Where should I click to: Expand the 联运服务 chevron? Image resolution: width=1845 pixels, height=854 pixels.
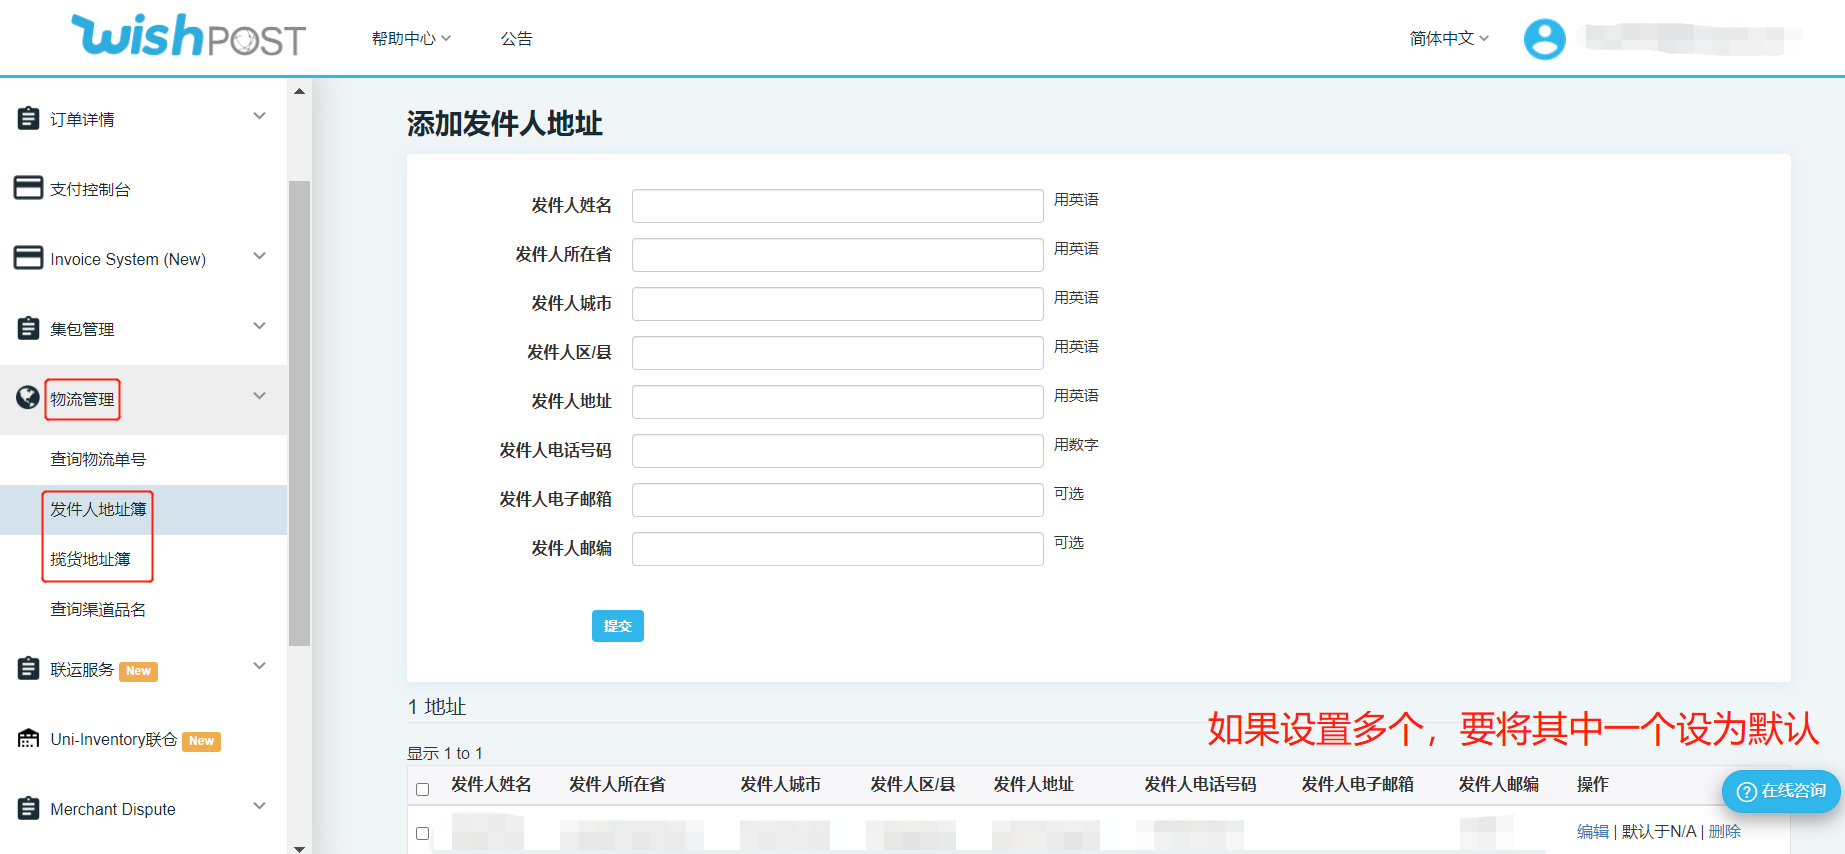(259, 666)
